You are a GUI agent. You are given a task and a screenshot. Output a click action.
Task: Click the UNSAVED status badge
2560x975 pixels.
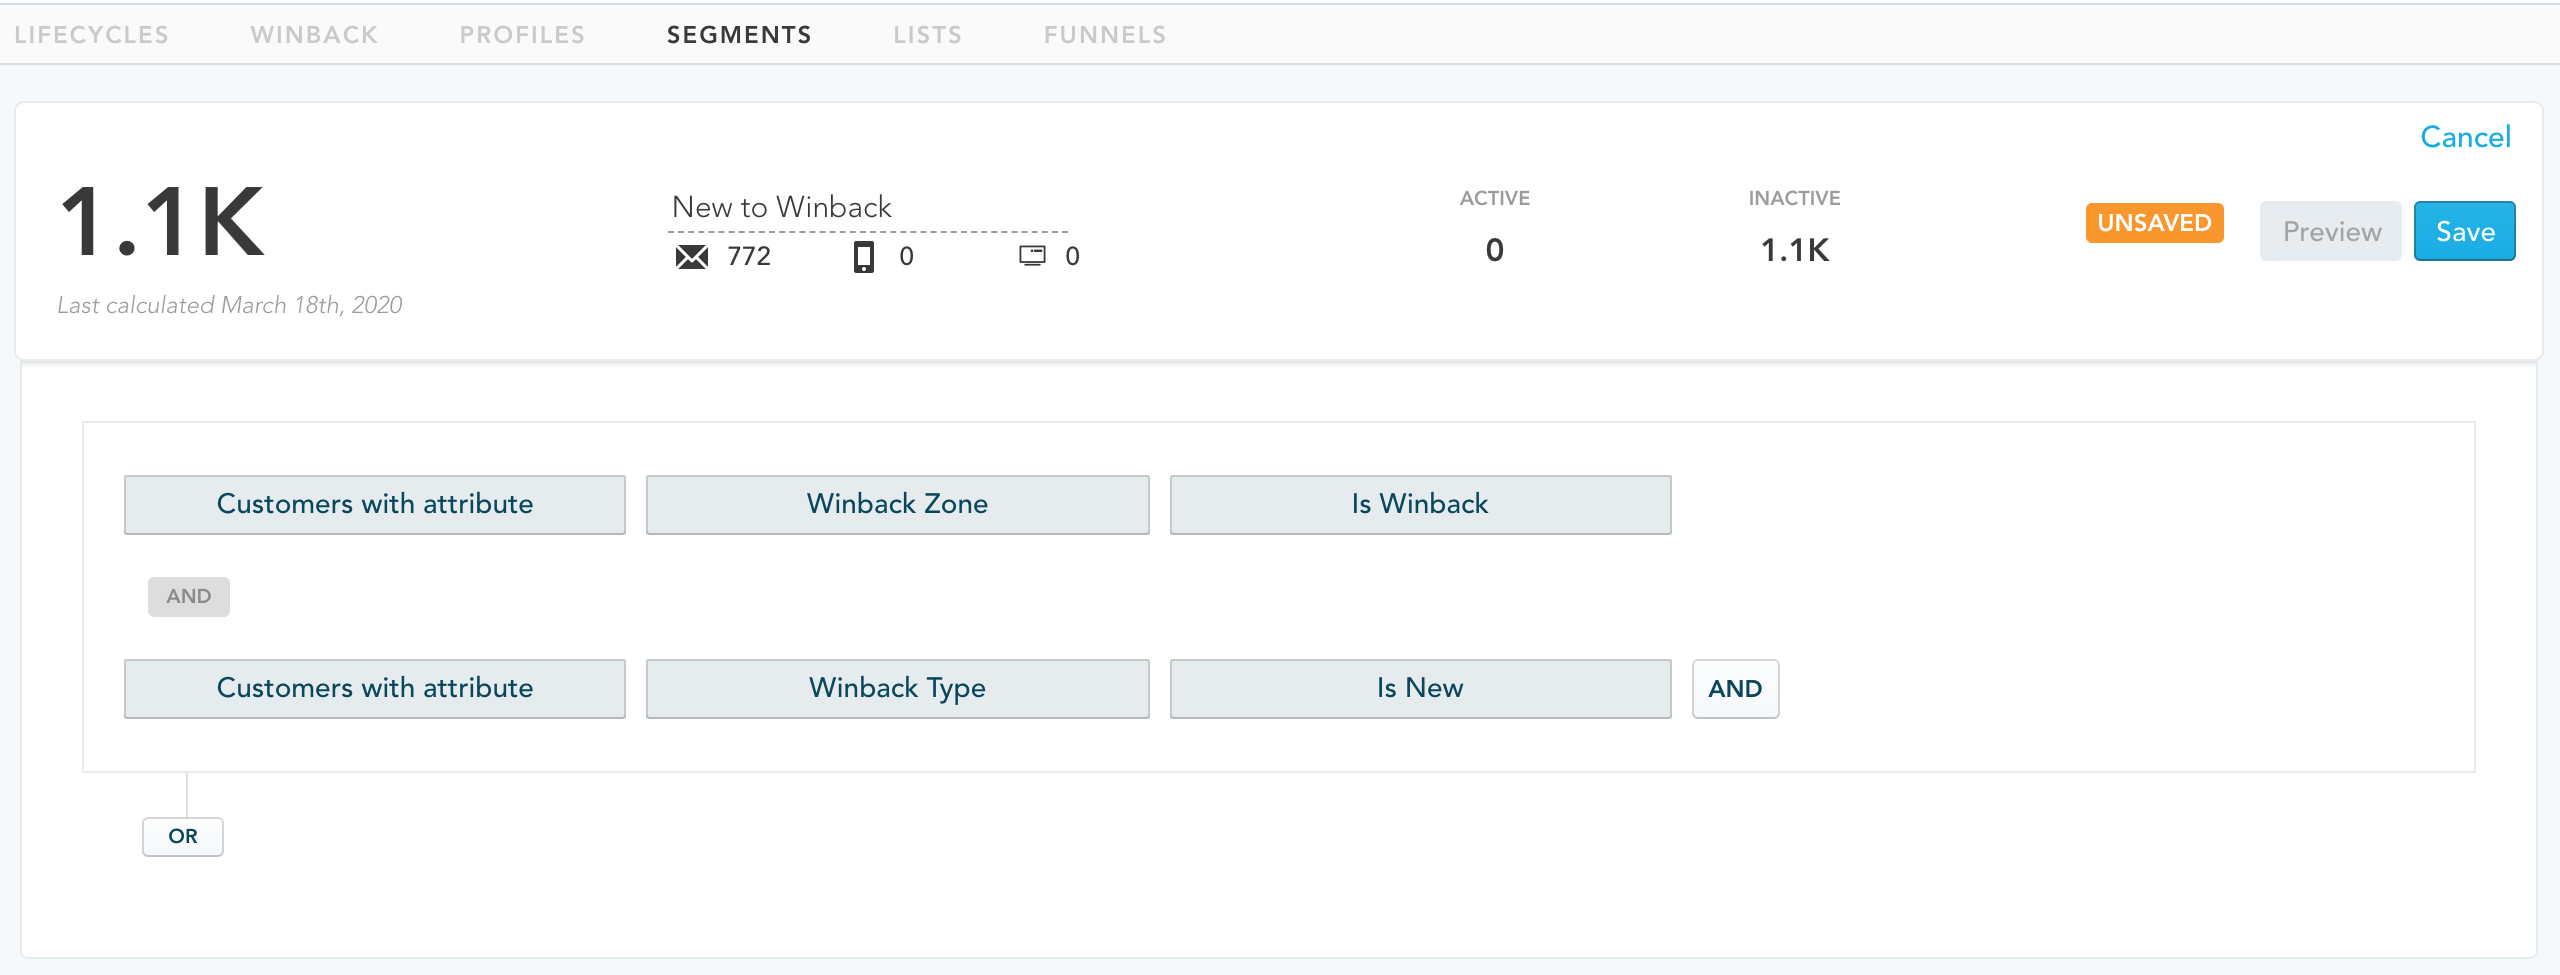pos(2154,223)
